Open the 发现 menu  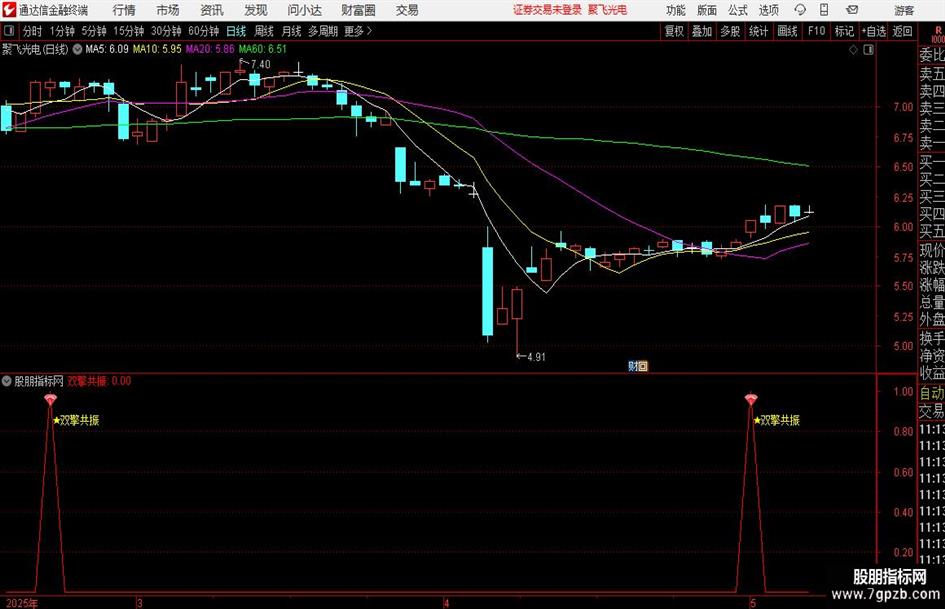click(256, 10)
